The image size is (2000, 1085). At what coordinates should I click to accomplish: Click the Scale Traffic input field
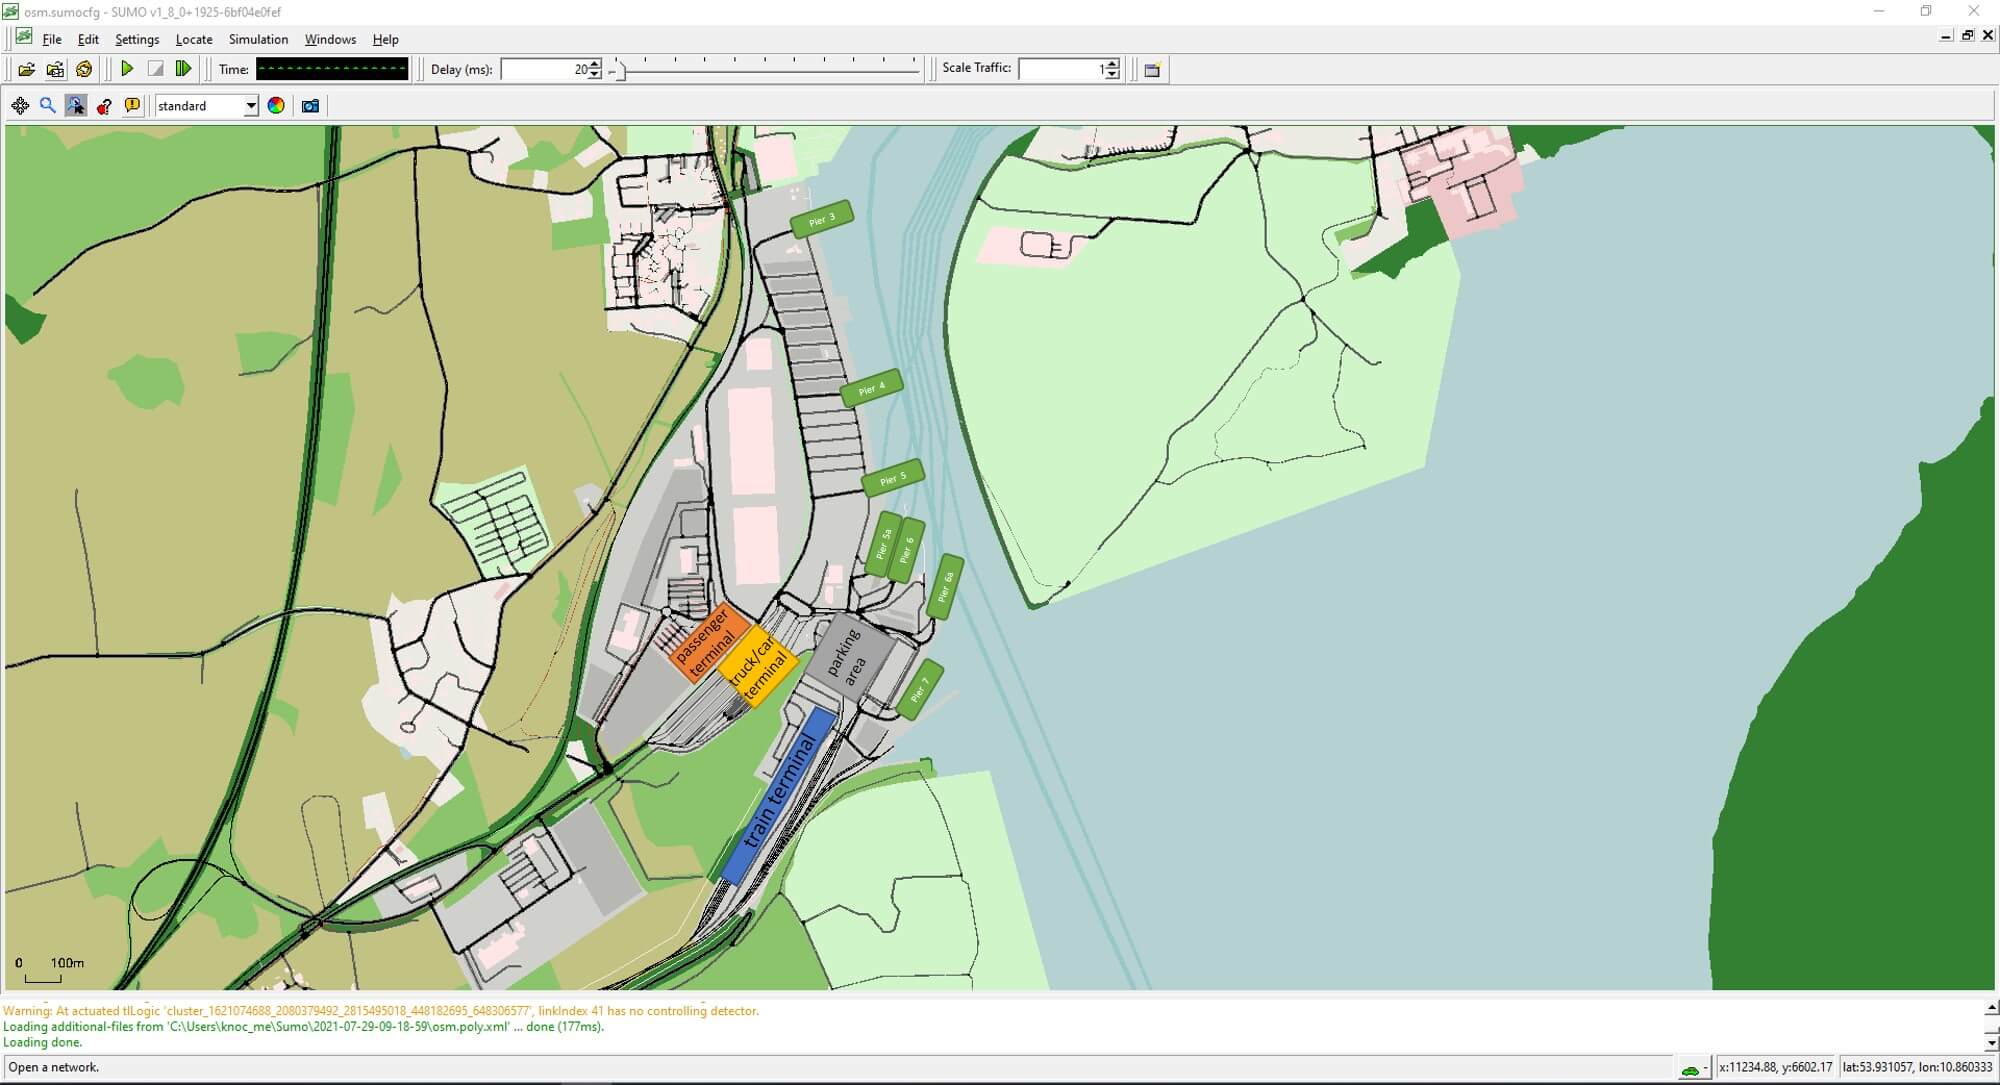[1060, 69]
